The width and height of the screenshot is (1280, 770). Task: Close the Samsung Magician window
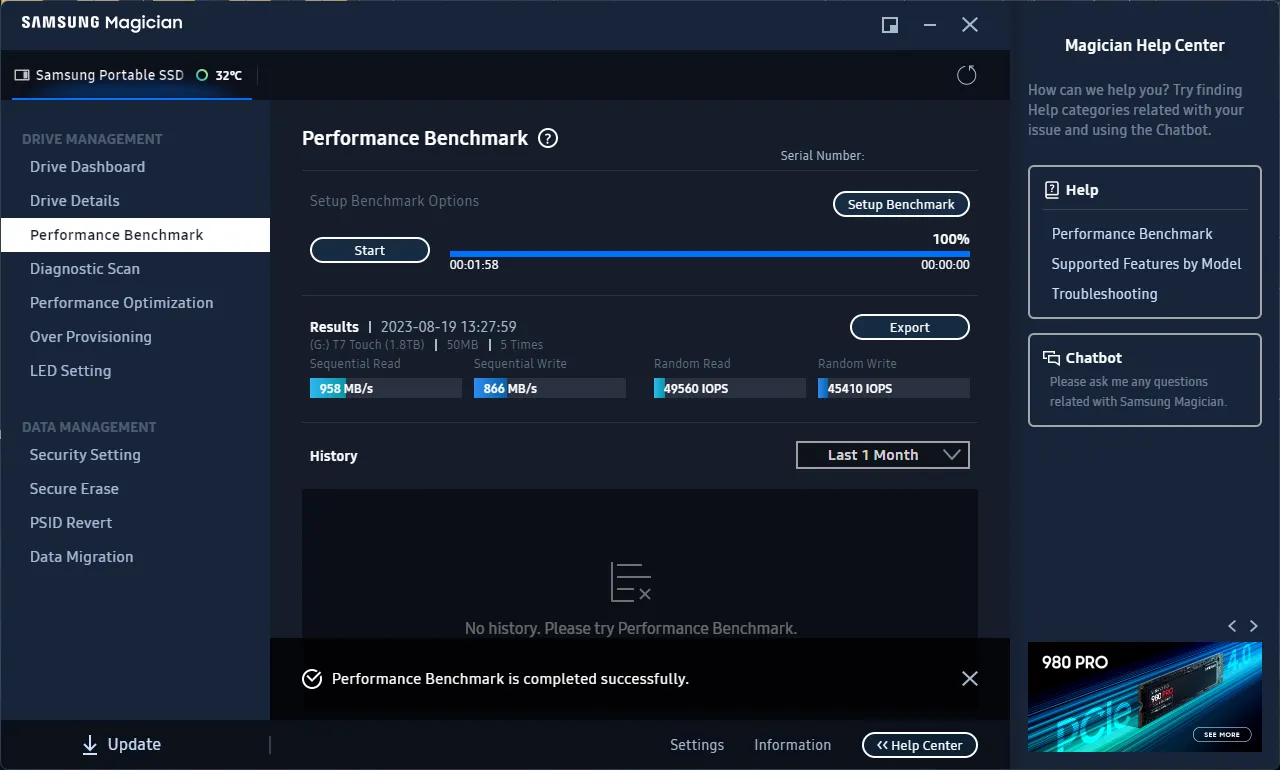[970, 25]
